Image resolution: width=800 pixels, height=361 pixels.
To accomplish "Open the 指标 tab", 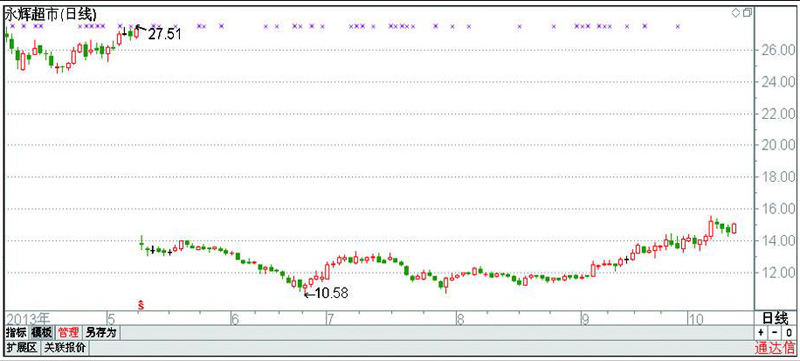I will click(16, 333).
